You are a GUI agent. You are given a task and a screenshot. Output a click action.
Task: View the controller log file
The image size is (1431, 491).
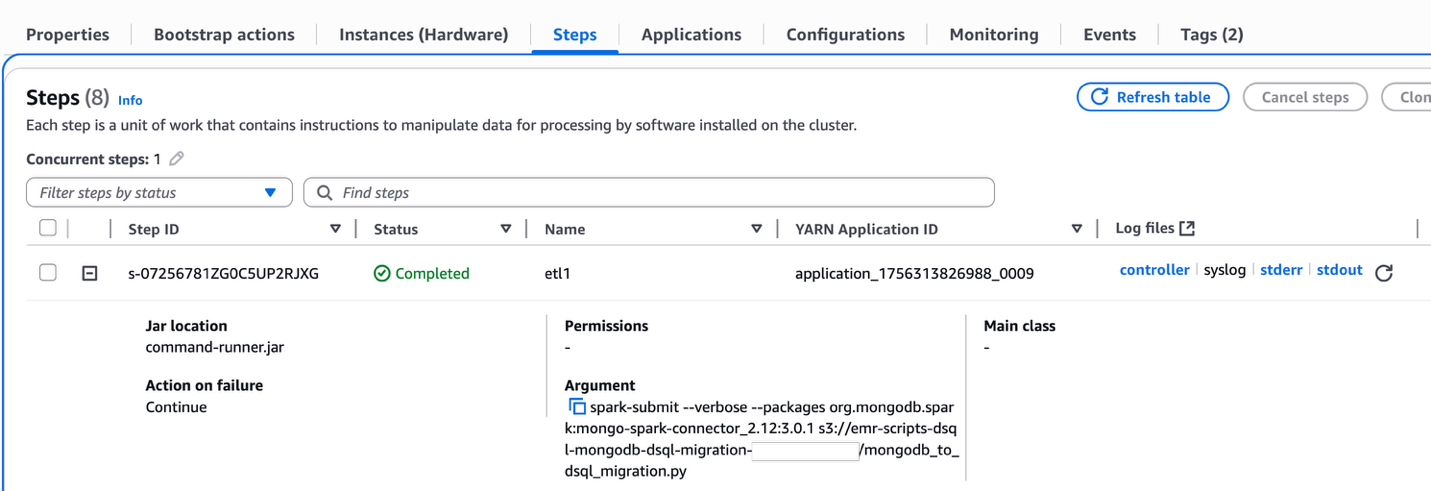(1154, 270)
